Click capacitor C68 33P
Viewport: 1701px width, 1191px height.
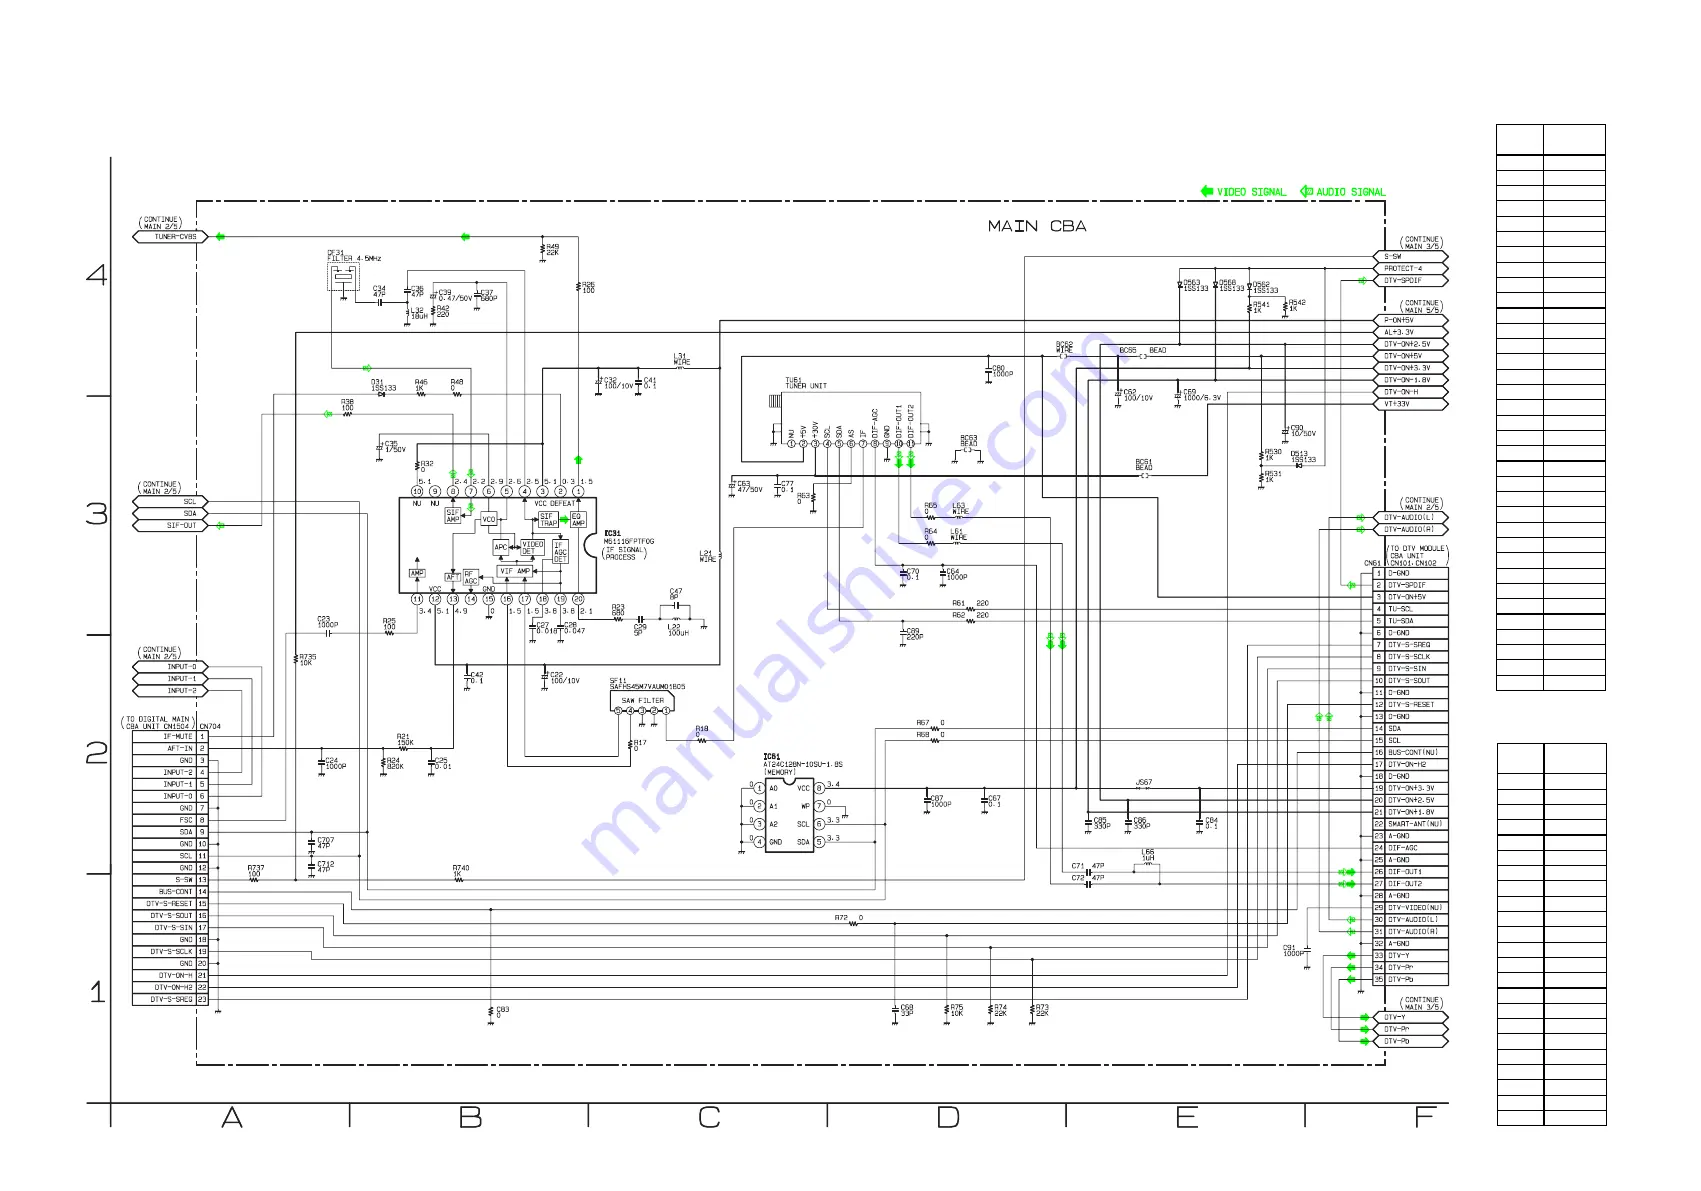point(903,1011)
